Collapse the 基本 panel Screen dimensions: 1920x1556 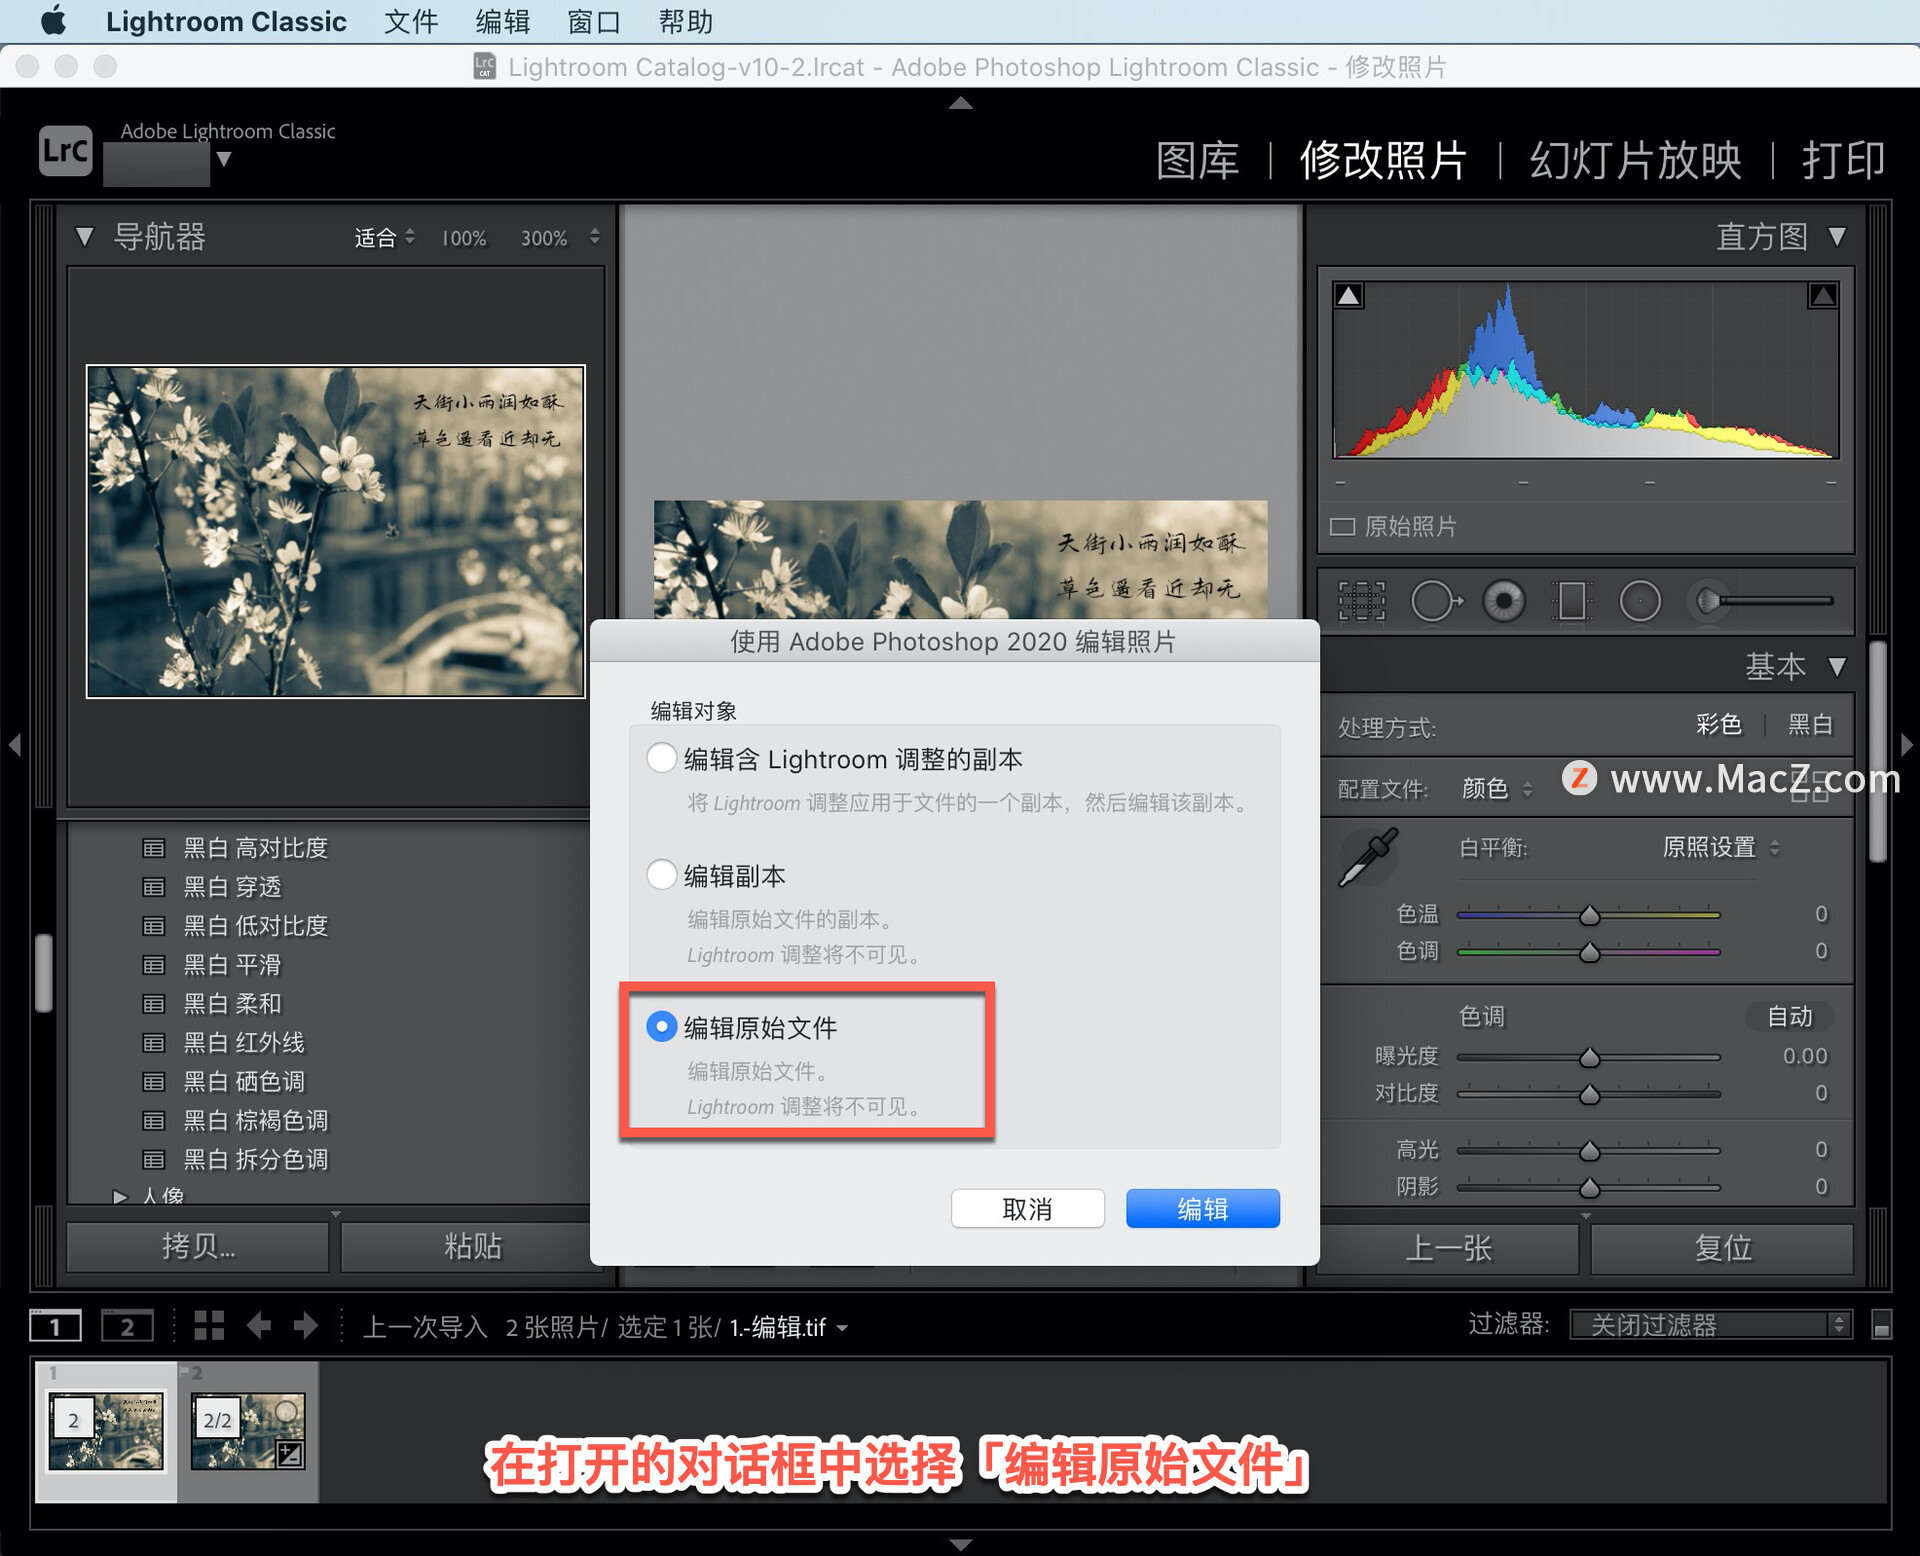pyautogui.click(x=1837, y=666)
